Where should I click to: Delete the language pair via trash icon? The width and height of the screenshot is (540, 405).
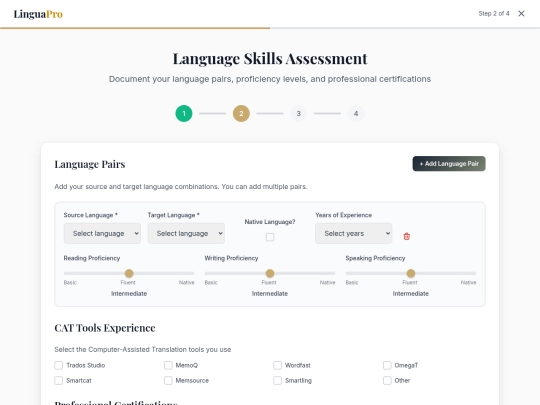tap(406, 236)
